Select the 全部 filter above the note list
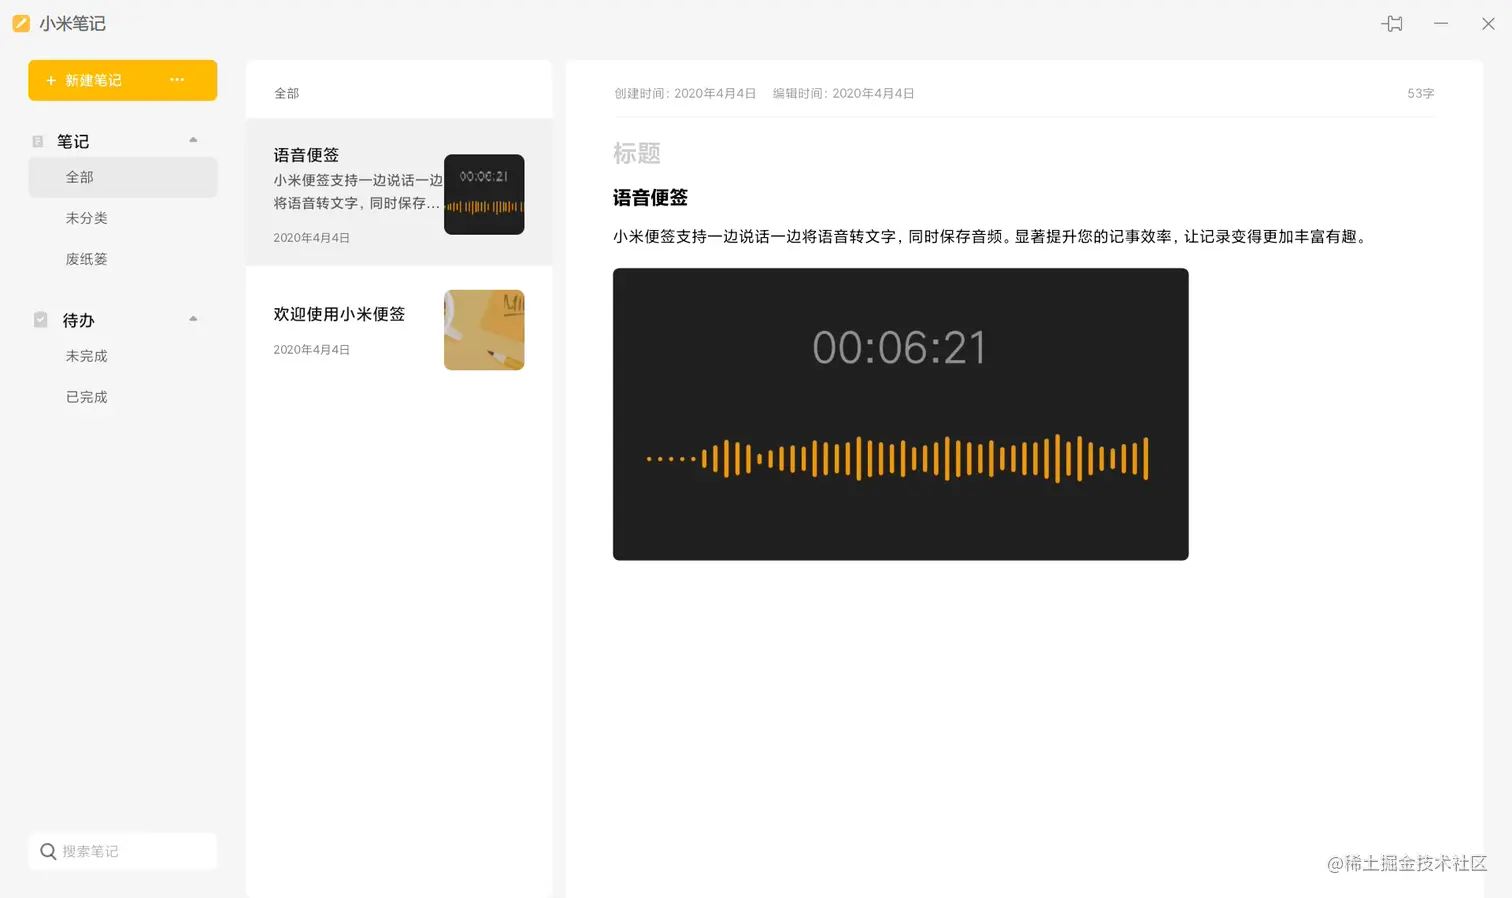The width and height of the screenshot is (1512, 898). coord(286,92)
